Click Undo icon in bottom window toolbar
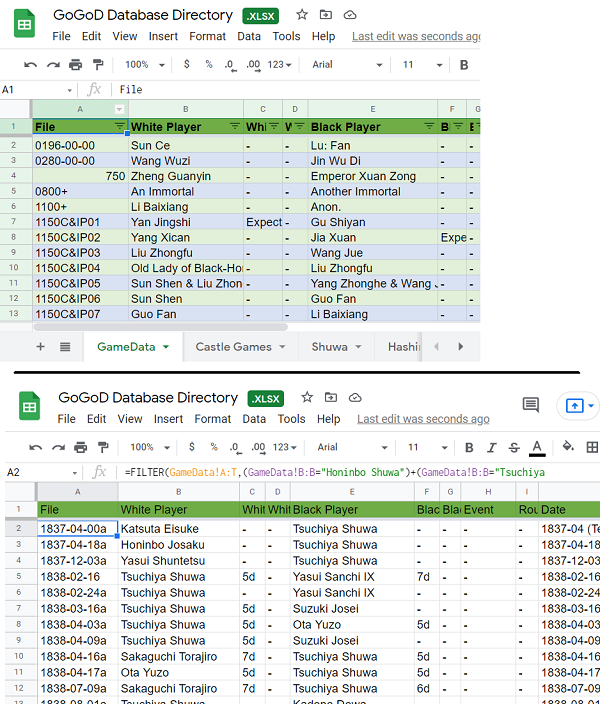The image size is (600, 704). (x=36, y=447)
